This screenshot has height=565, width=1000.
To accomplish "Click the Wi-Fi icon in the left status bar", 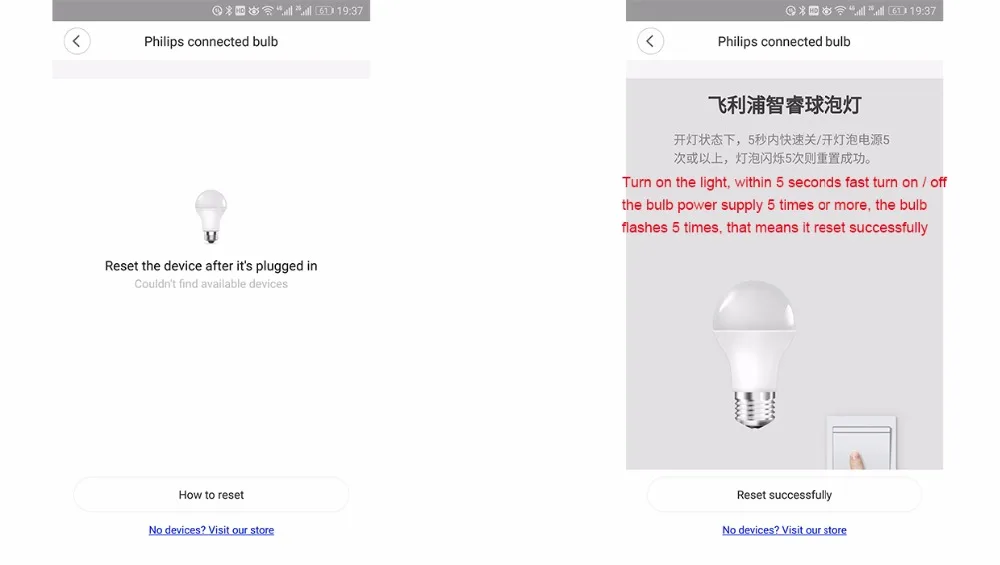I will (x=268, y=11).
